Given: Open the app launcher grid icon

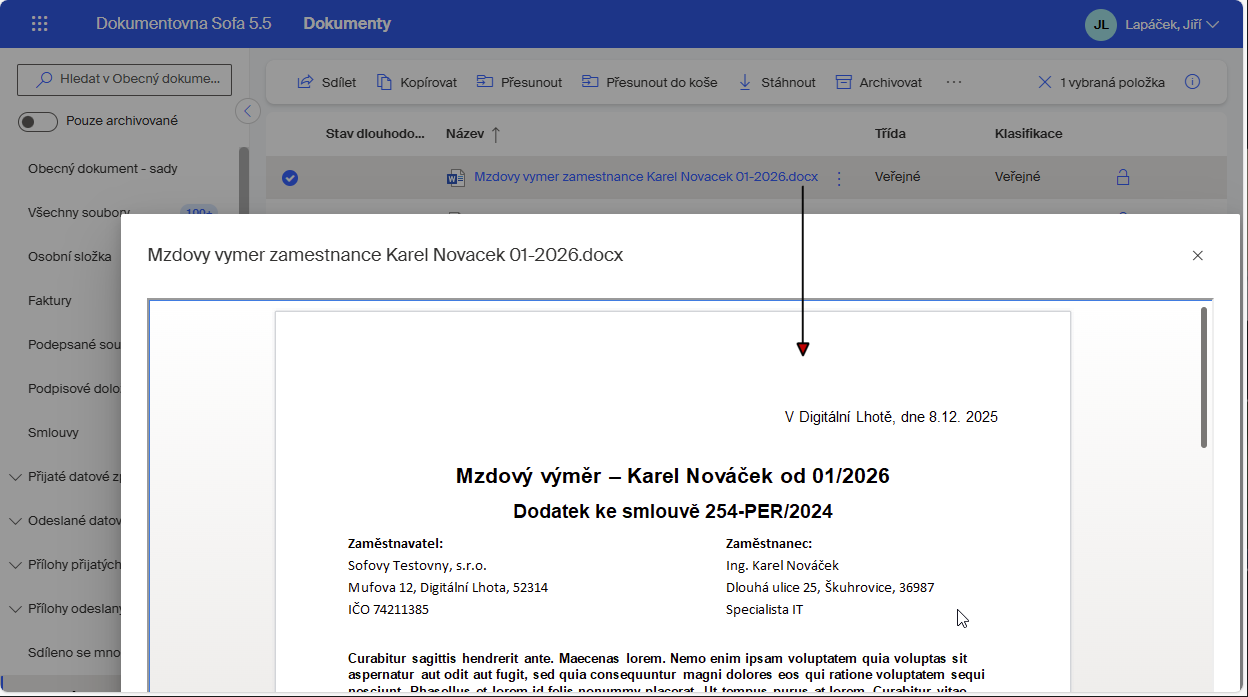Looking at the screenshot, I should [x=40, y=23].
